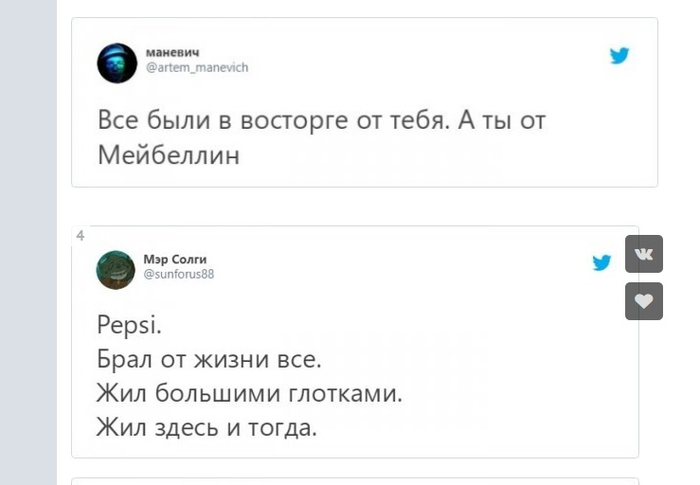Click the line "Жил большими глотками."
The image size is (700, 485).
pyautogui.click(x=249, y=393)
